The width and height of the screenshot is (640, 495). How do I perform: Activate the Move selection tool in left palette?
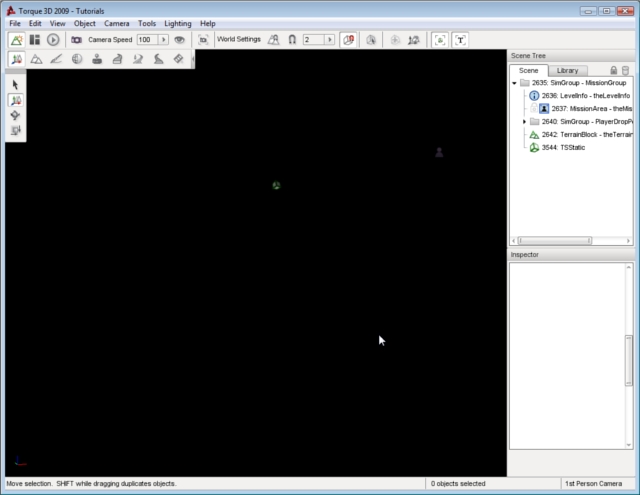coord(16,100)
